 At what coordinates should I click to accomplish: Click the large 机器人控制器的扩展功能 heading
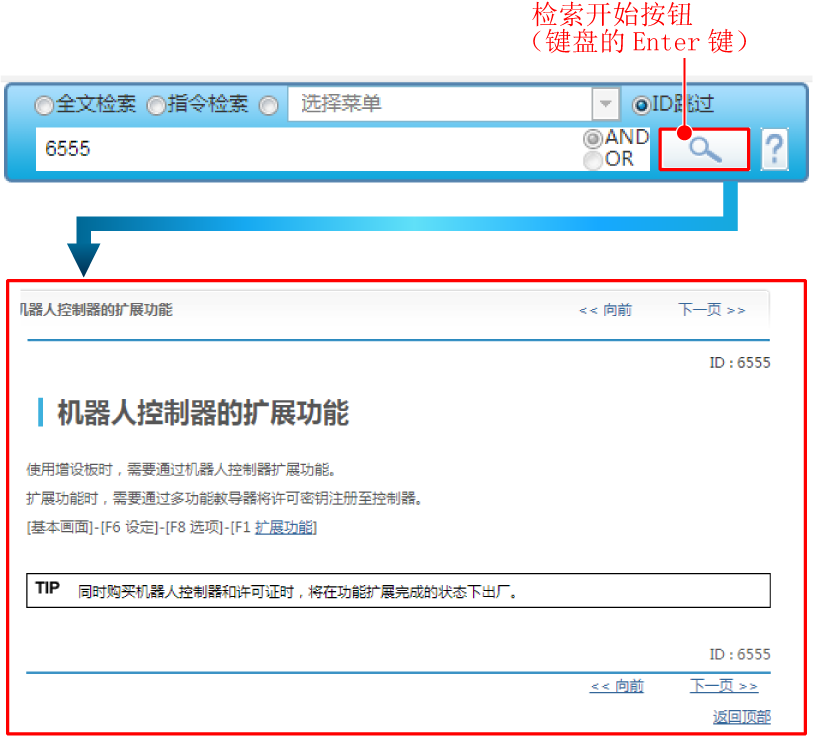point(202,413)
